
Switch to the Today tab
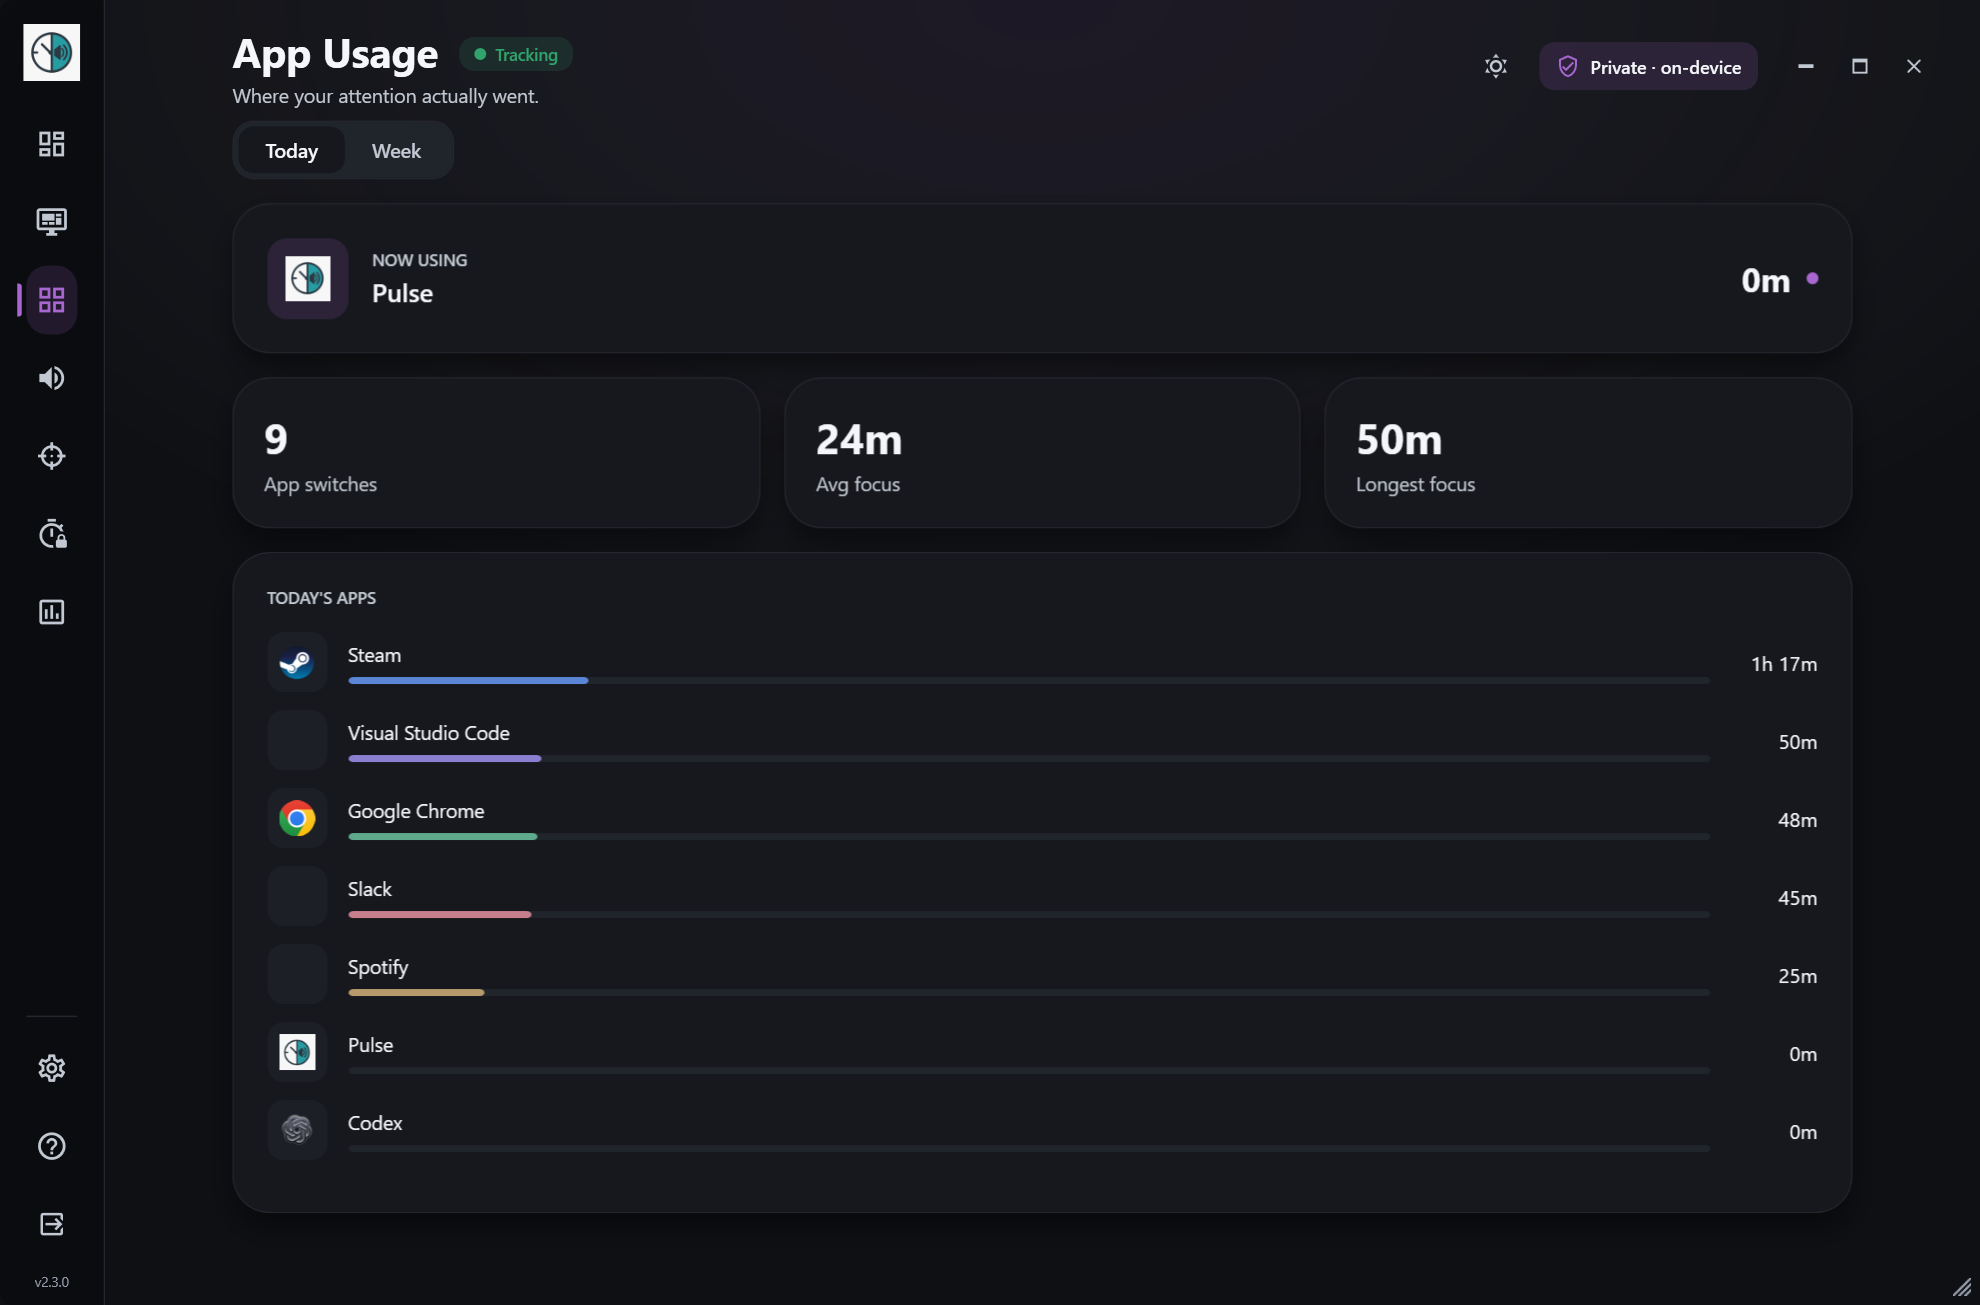(291, 150)
